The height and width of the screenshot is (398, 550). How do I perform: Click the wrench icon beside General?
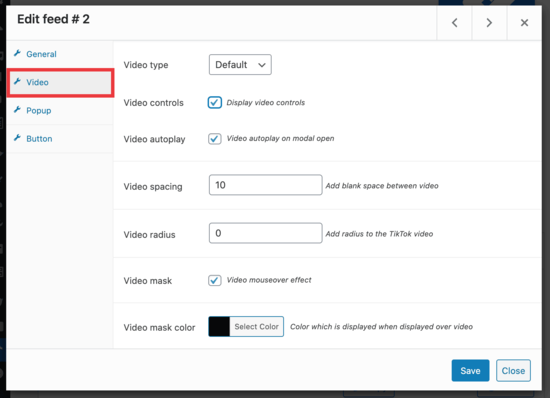[x=17, y=53]
